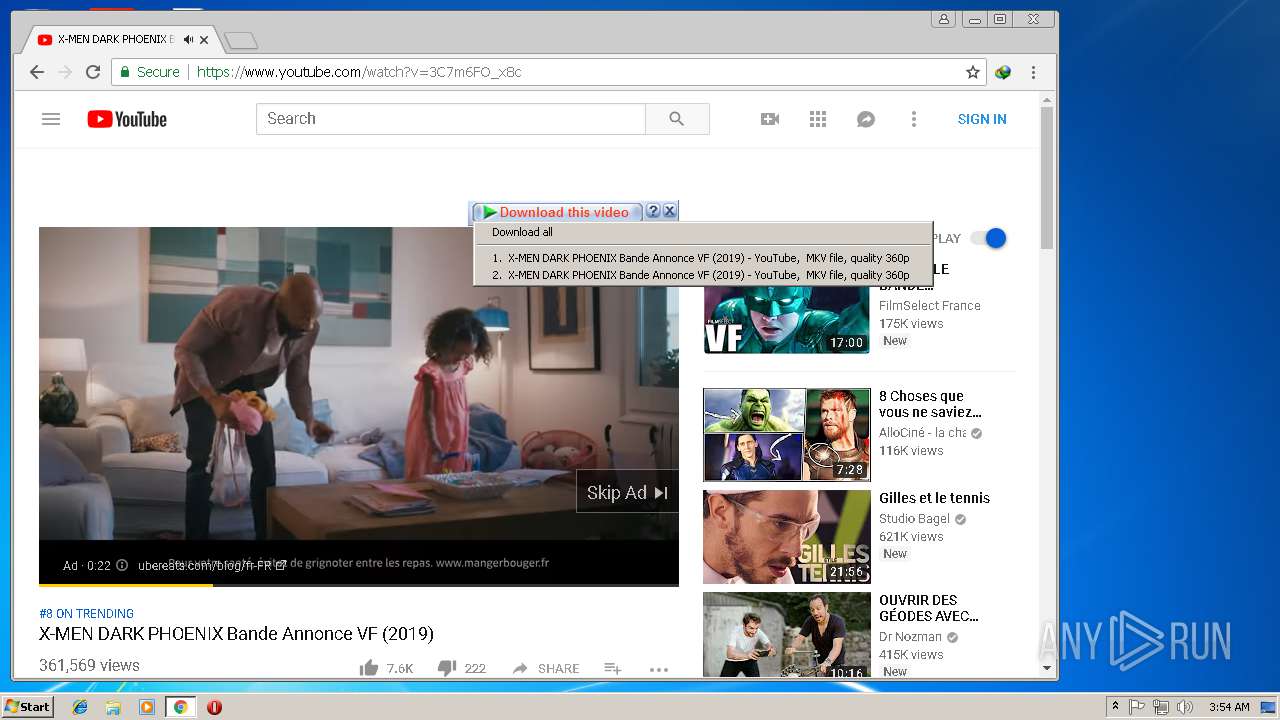Choose the second MKV 360p download entry
Viewport: 1280px width, 720px height.
pyautogui.click(x=702, y=275)
